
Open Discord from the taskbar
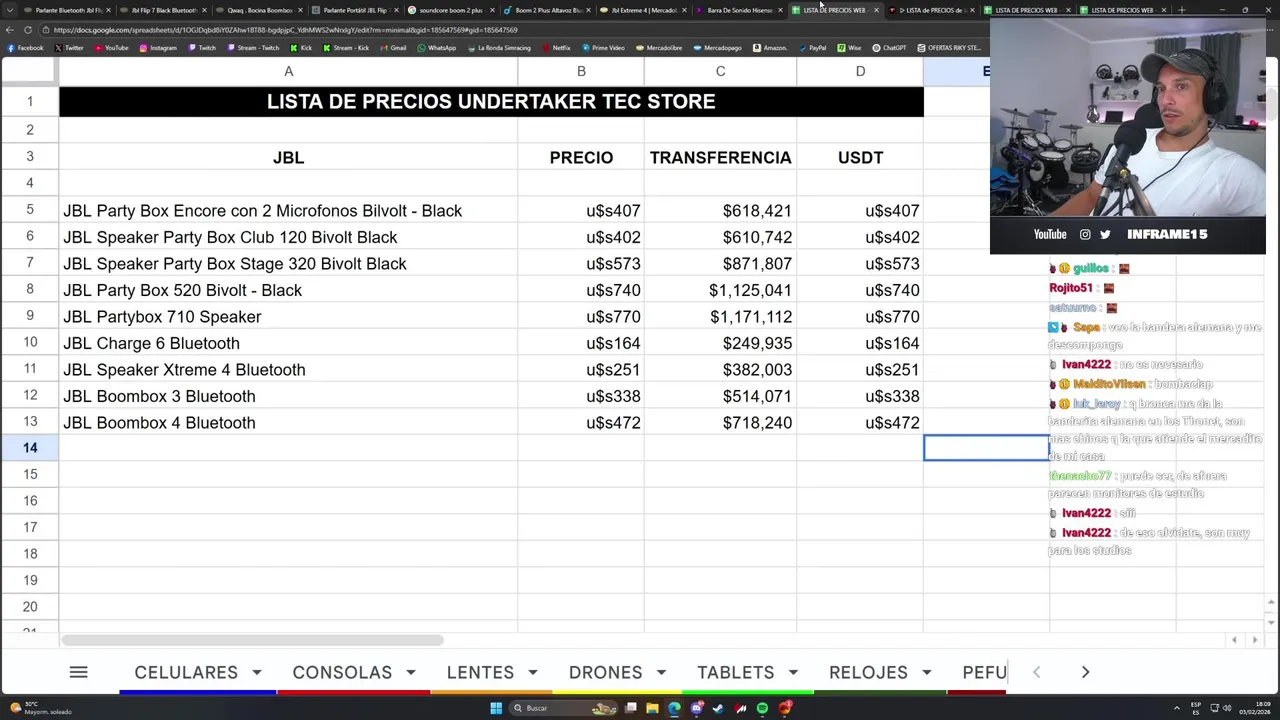[696, 708]
